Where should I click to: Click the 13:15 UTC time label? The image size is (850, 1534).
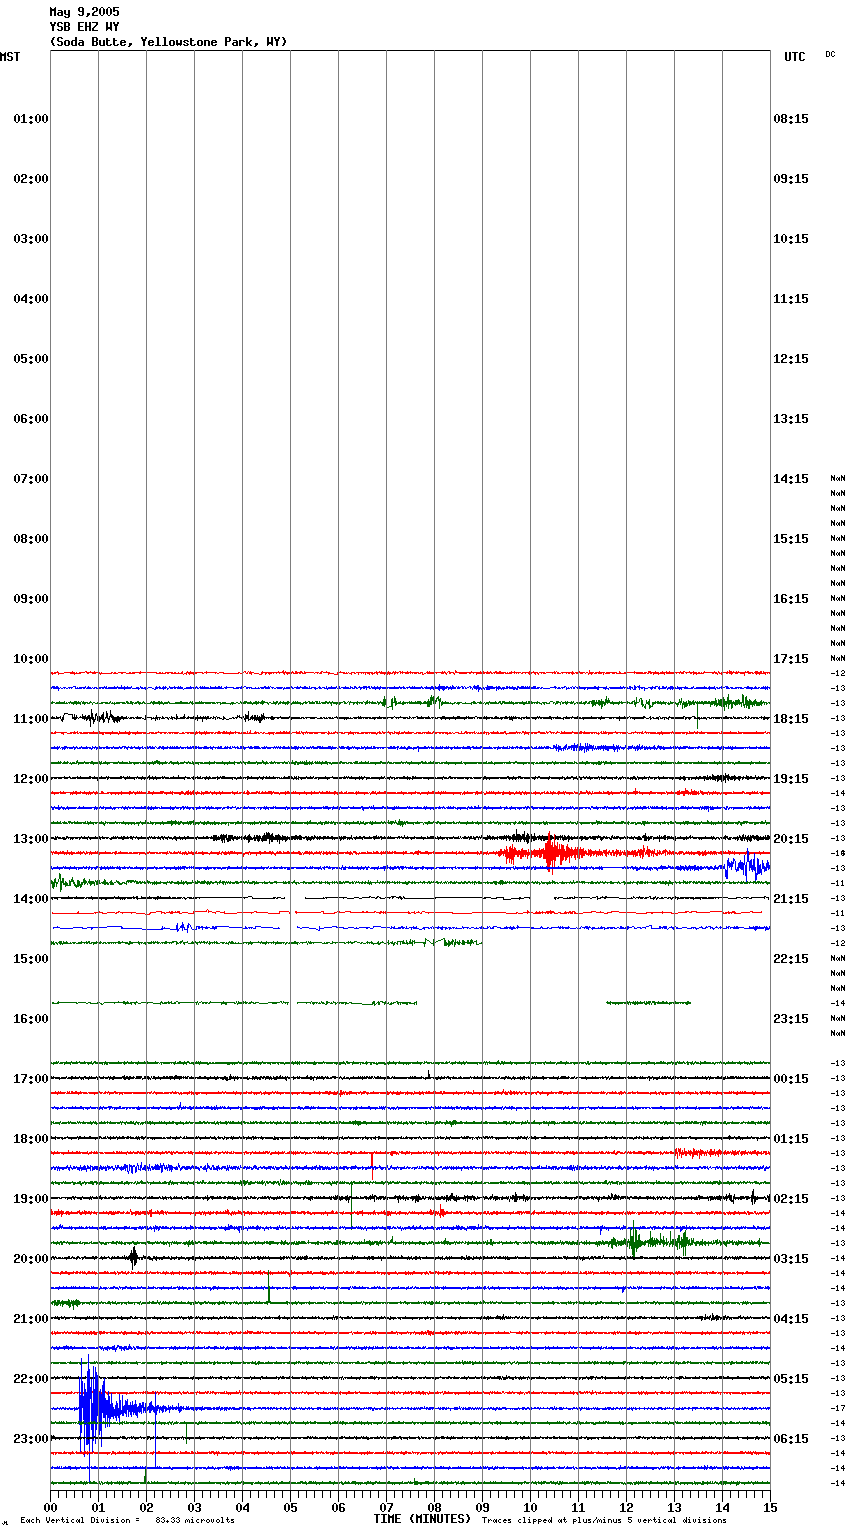(x=791, y=419)
